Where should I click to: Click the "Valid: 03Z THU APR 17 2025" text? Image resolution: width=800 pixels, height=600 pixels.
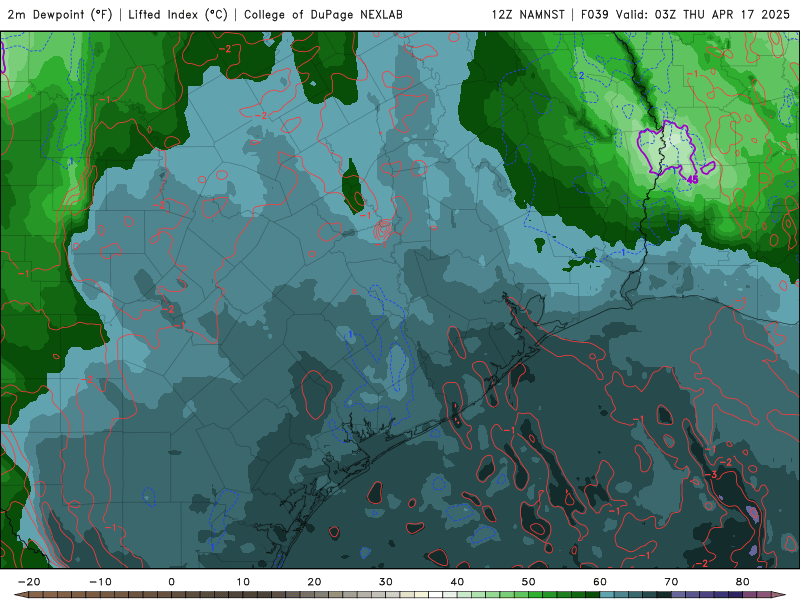tap(703, 14)
